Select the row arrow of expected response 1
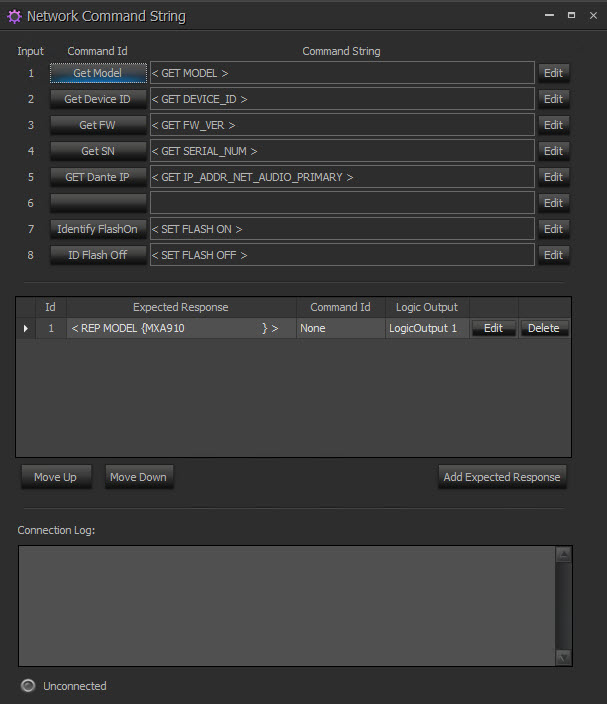Image resolution: width=607 pixels, height=704 pixels. [x=26, y=328]
